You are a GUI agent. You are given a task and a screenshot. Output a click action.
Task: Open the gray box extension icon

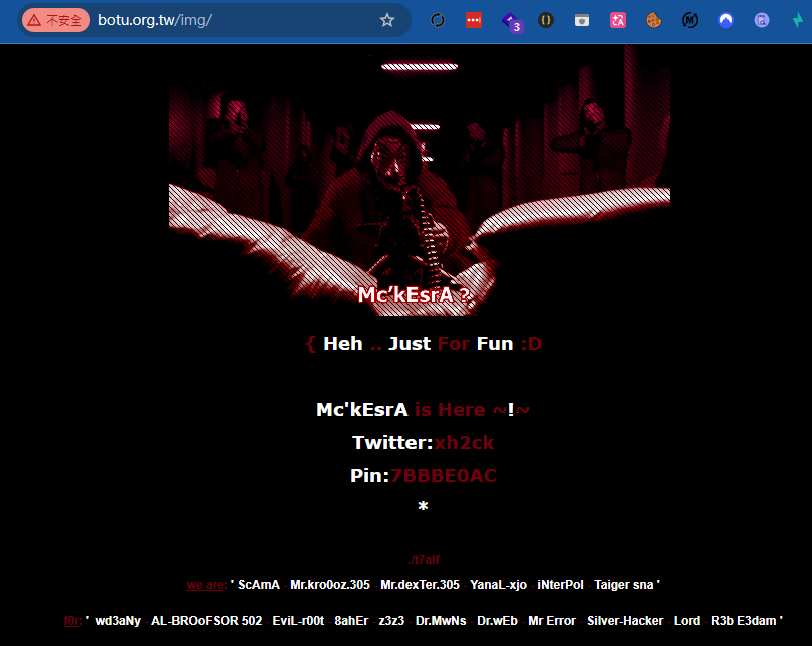click(x=582, y=20)
